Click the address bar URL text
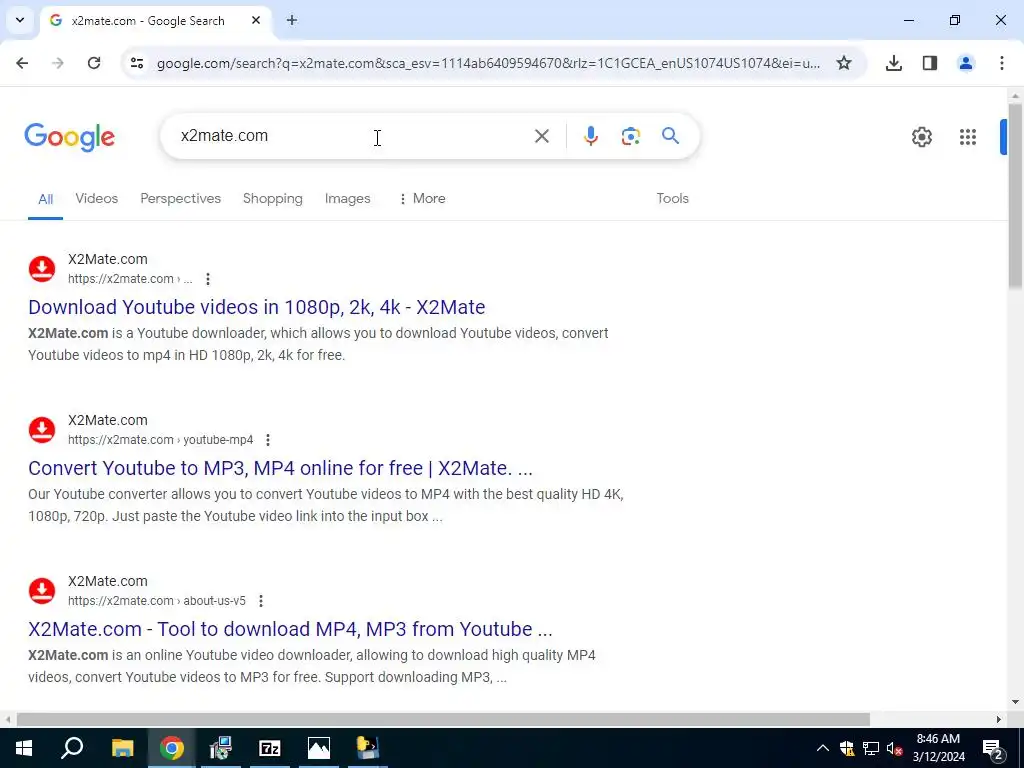 click(x=488, y=63)
